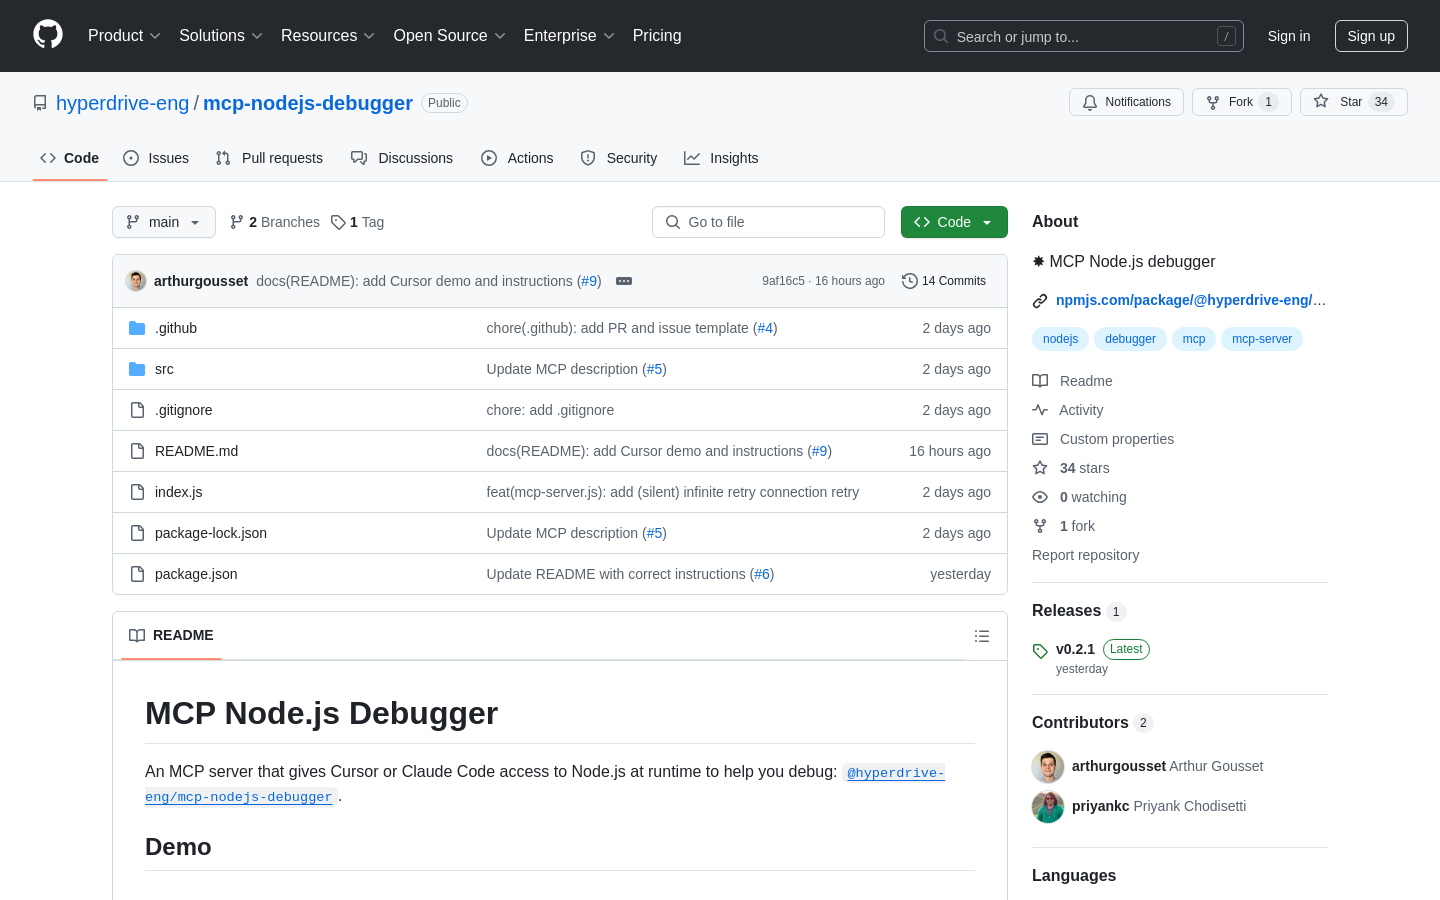Expand commit message ellipsis icon
This screenshot has height=900, width=1440.
(624, 281)
